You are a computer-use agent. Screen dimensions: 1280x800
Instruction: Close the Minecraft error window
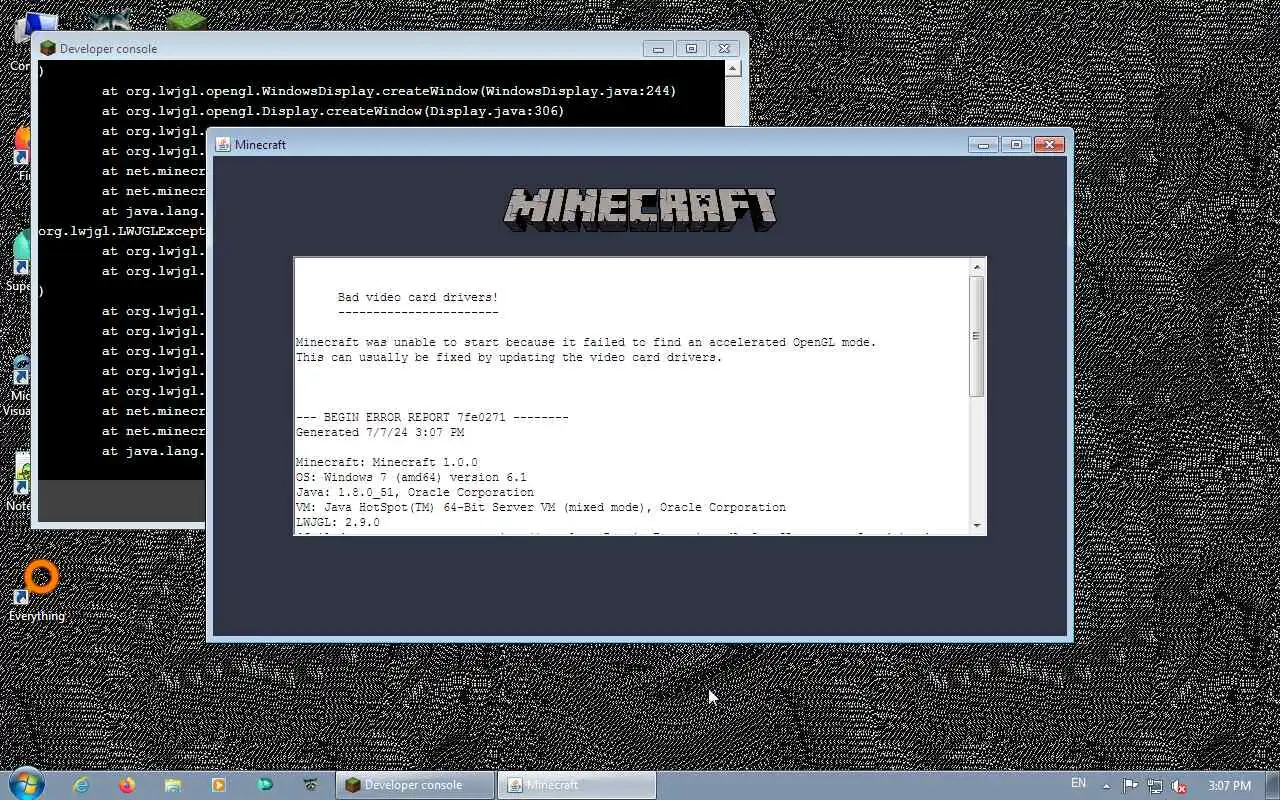pos(1048,145)
